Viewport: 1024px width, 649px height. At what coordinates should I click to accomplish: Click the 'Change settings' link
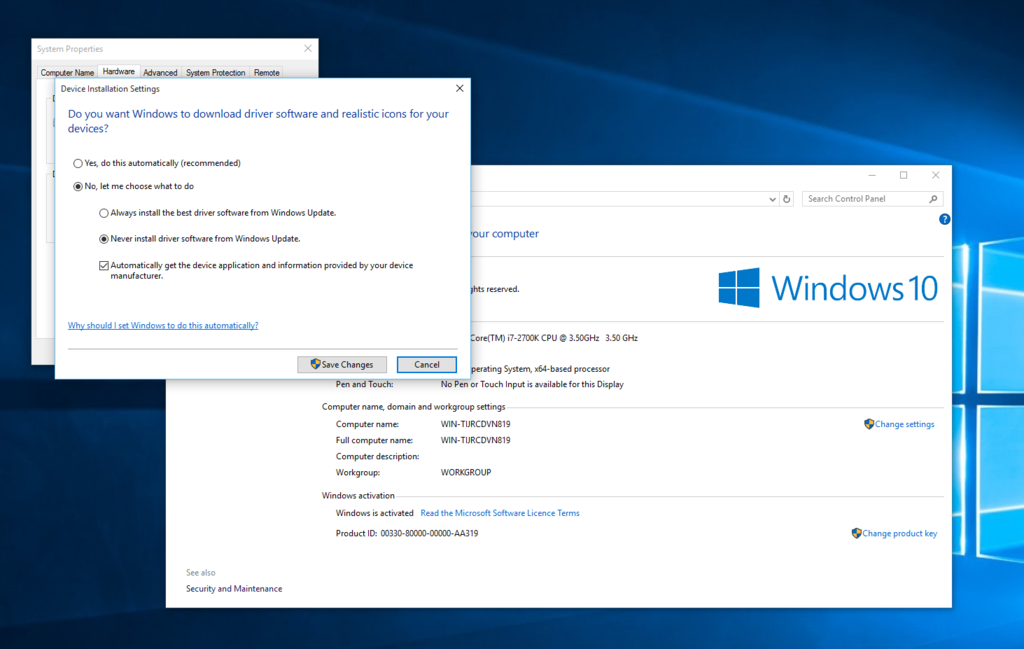pyautogui.click(x=899, y=424)
